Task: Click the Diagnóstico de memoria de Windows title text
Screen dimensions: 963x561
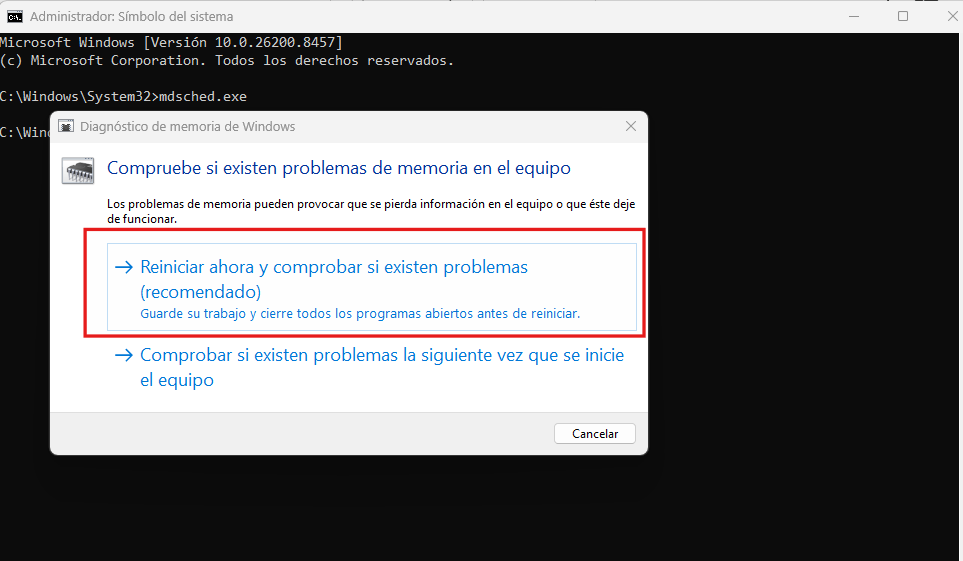Action: (x=187, y=127)
